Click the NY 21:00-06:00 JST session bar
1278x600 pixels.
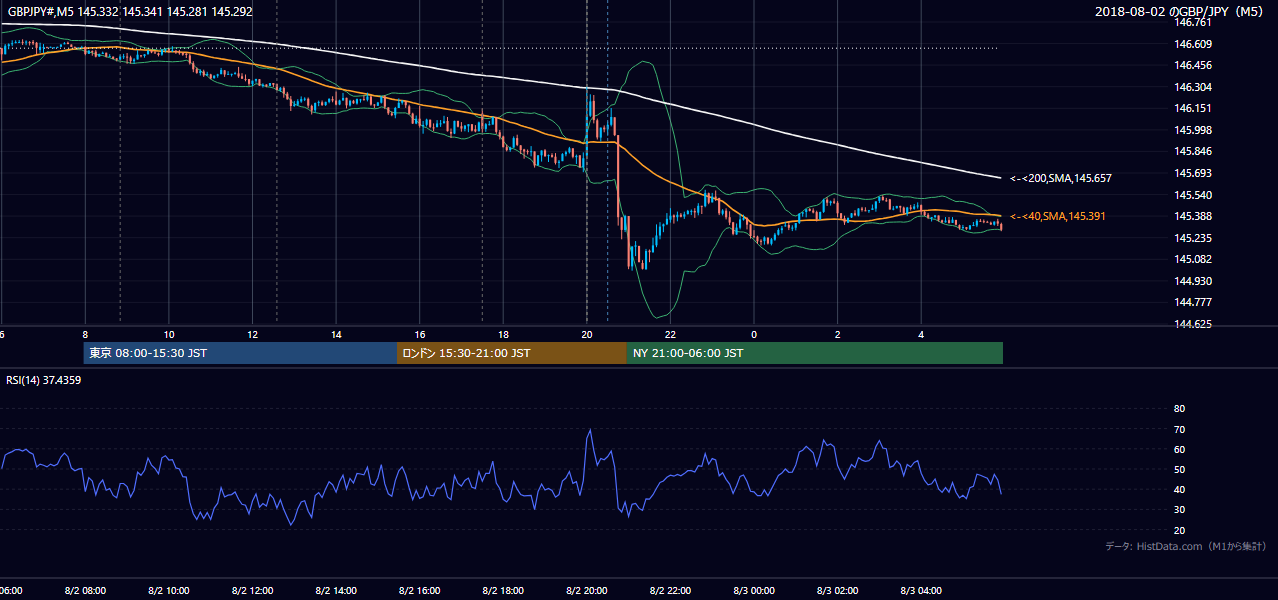click(x=815, y=353)
